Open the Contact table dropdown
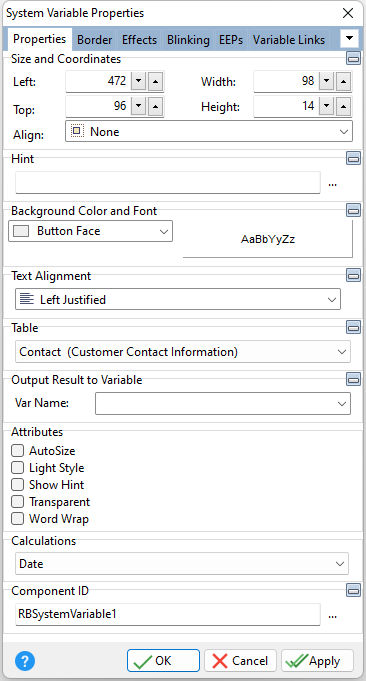The height and width of the screenshot is (681, 366). pyautogui.click(x=183, y=352)
